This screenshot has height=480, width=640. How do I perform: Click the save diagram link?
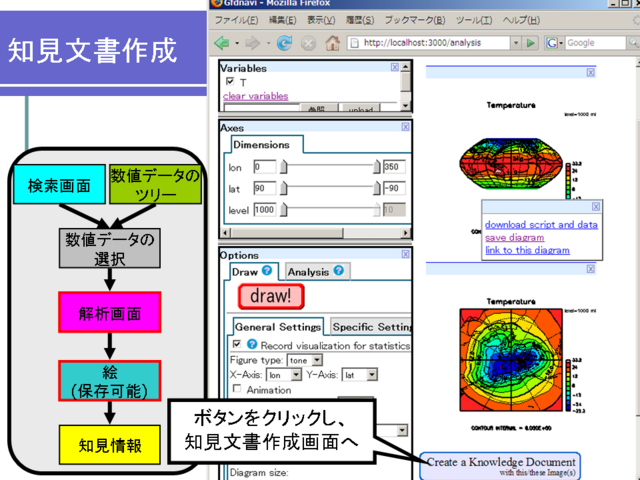click(x=514, y=238)
